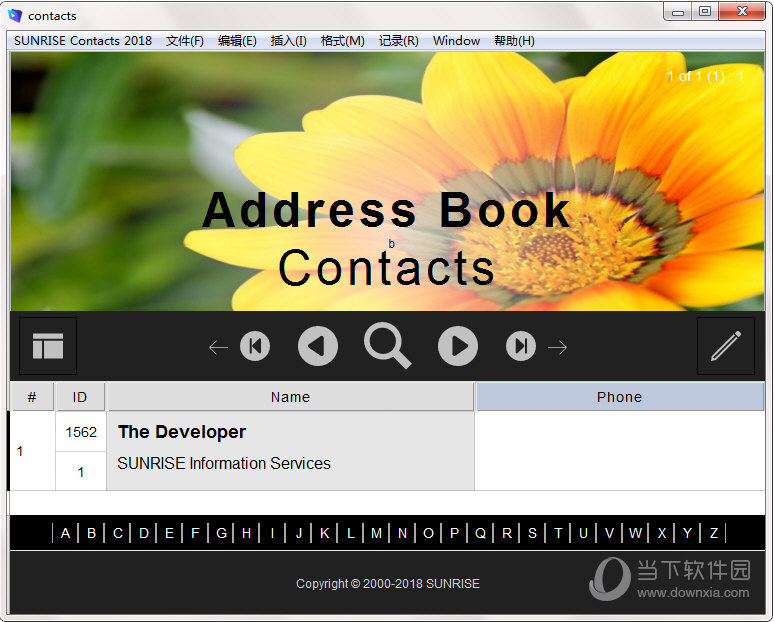
Task: Filter contacts by letter F
Action: [195, 533]
